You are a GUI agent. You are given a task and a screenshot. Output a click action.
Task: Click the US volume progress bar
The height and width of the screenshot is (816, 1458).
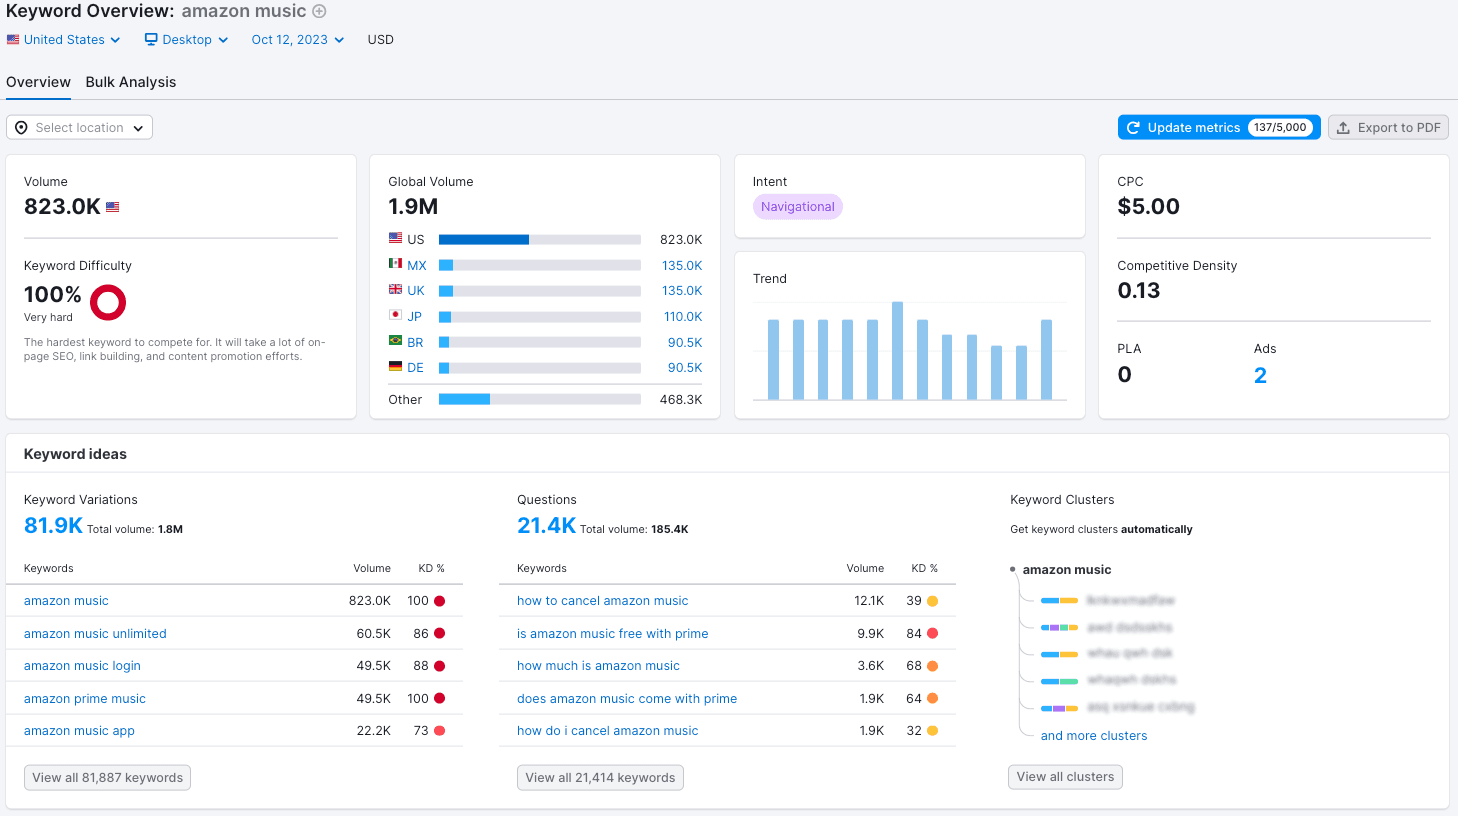click(x=539, y=240)
